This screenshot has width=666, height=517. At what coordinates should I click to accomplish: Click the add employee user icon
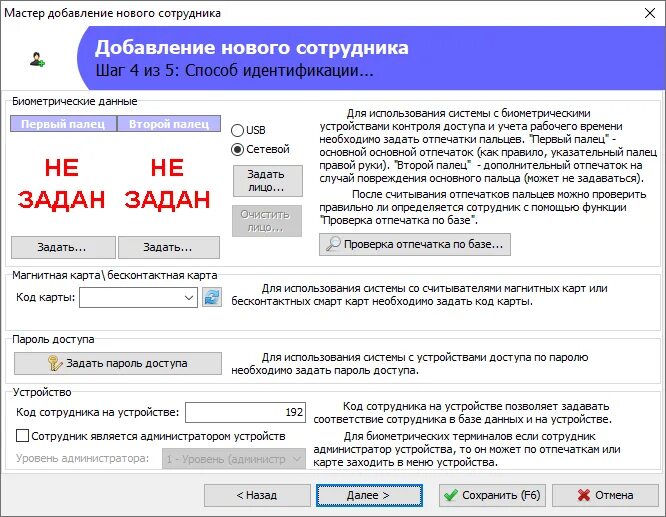point(37,59)
